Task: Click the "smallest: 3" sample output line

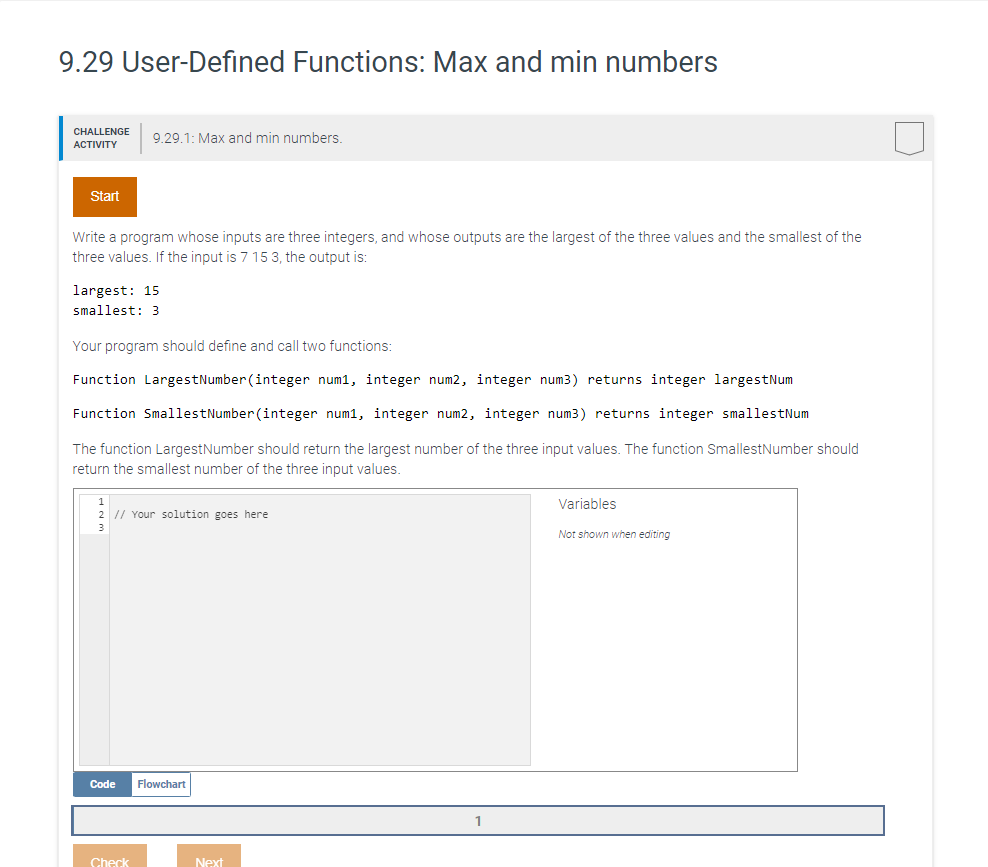Action: (116, 311)
